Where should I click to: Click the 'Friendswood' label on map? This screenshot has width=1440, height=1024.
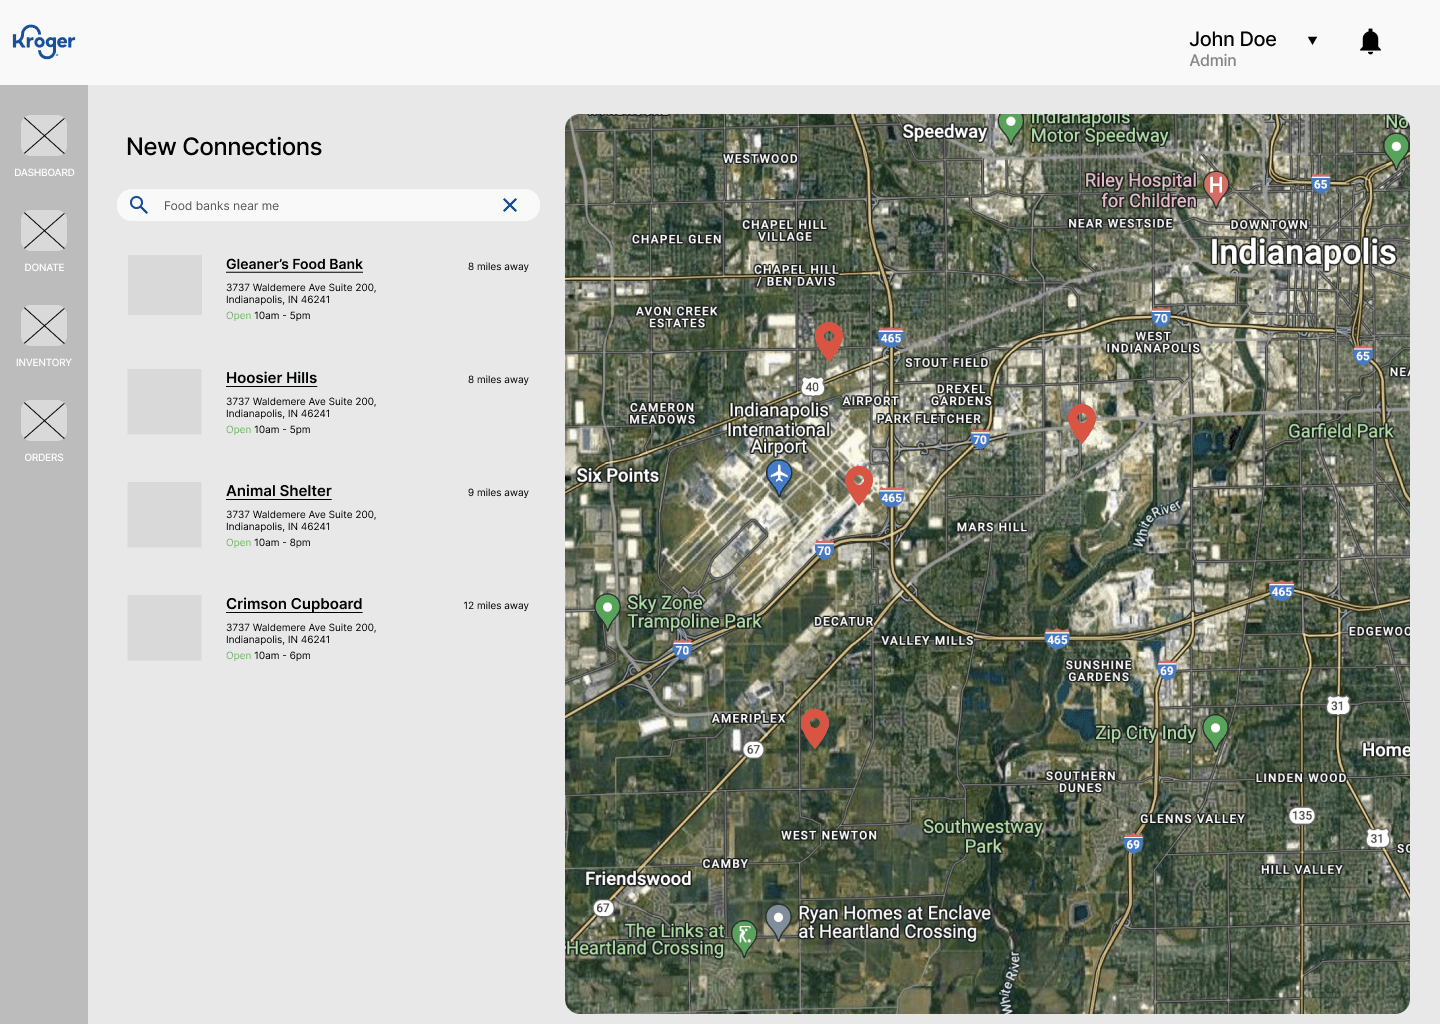click(638, 879)
